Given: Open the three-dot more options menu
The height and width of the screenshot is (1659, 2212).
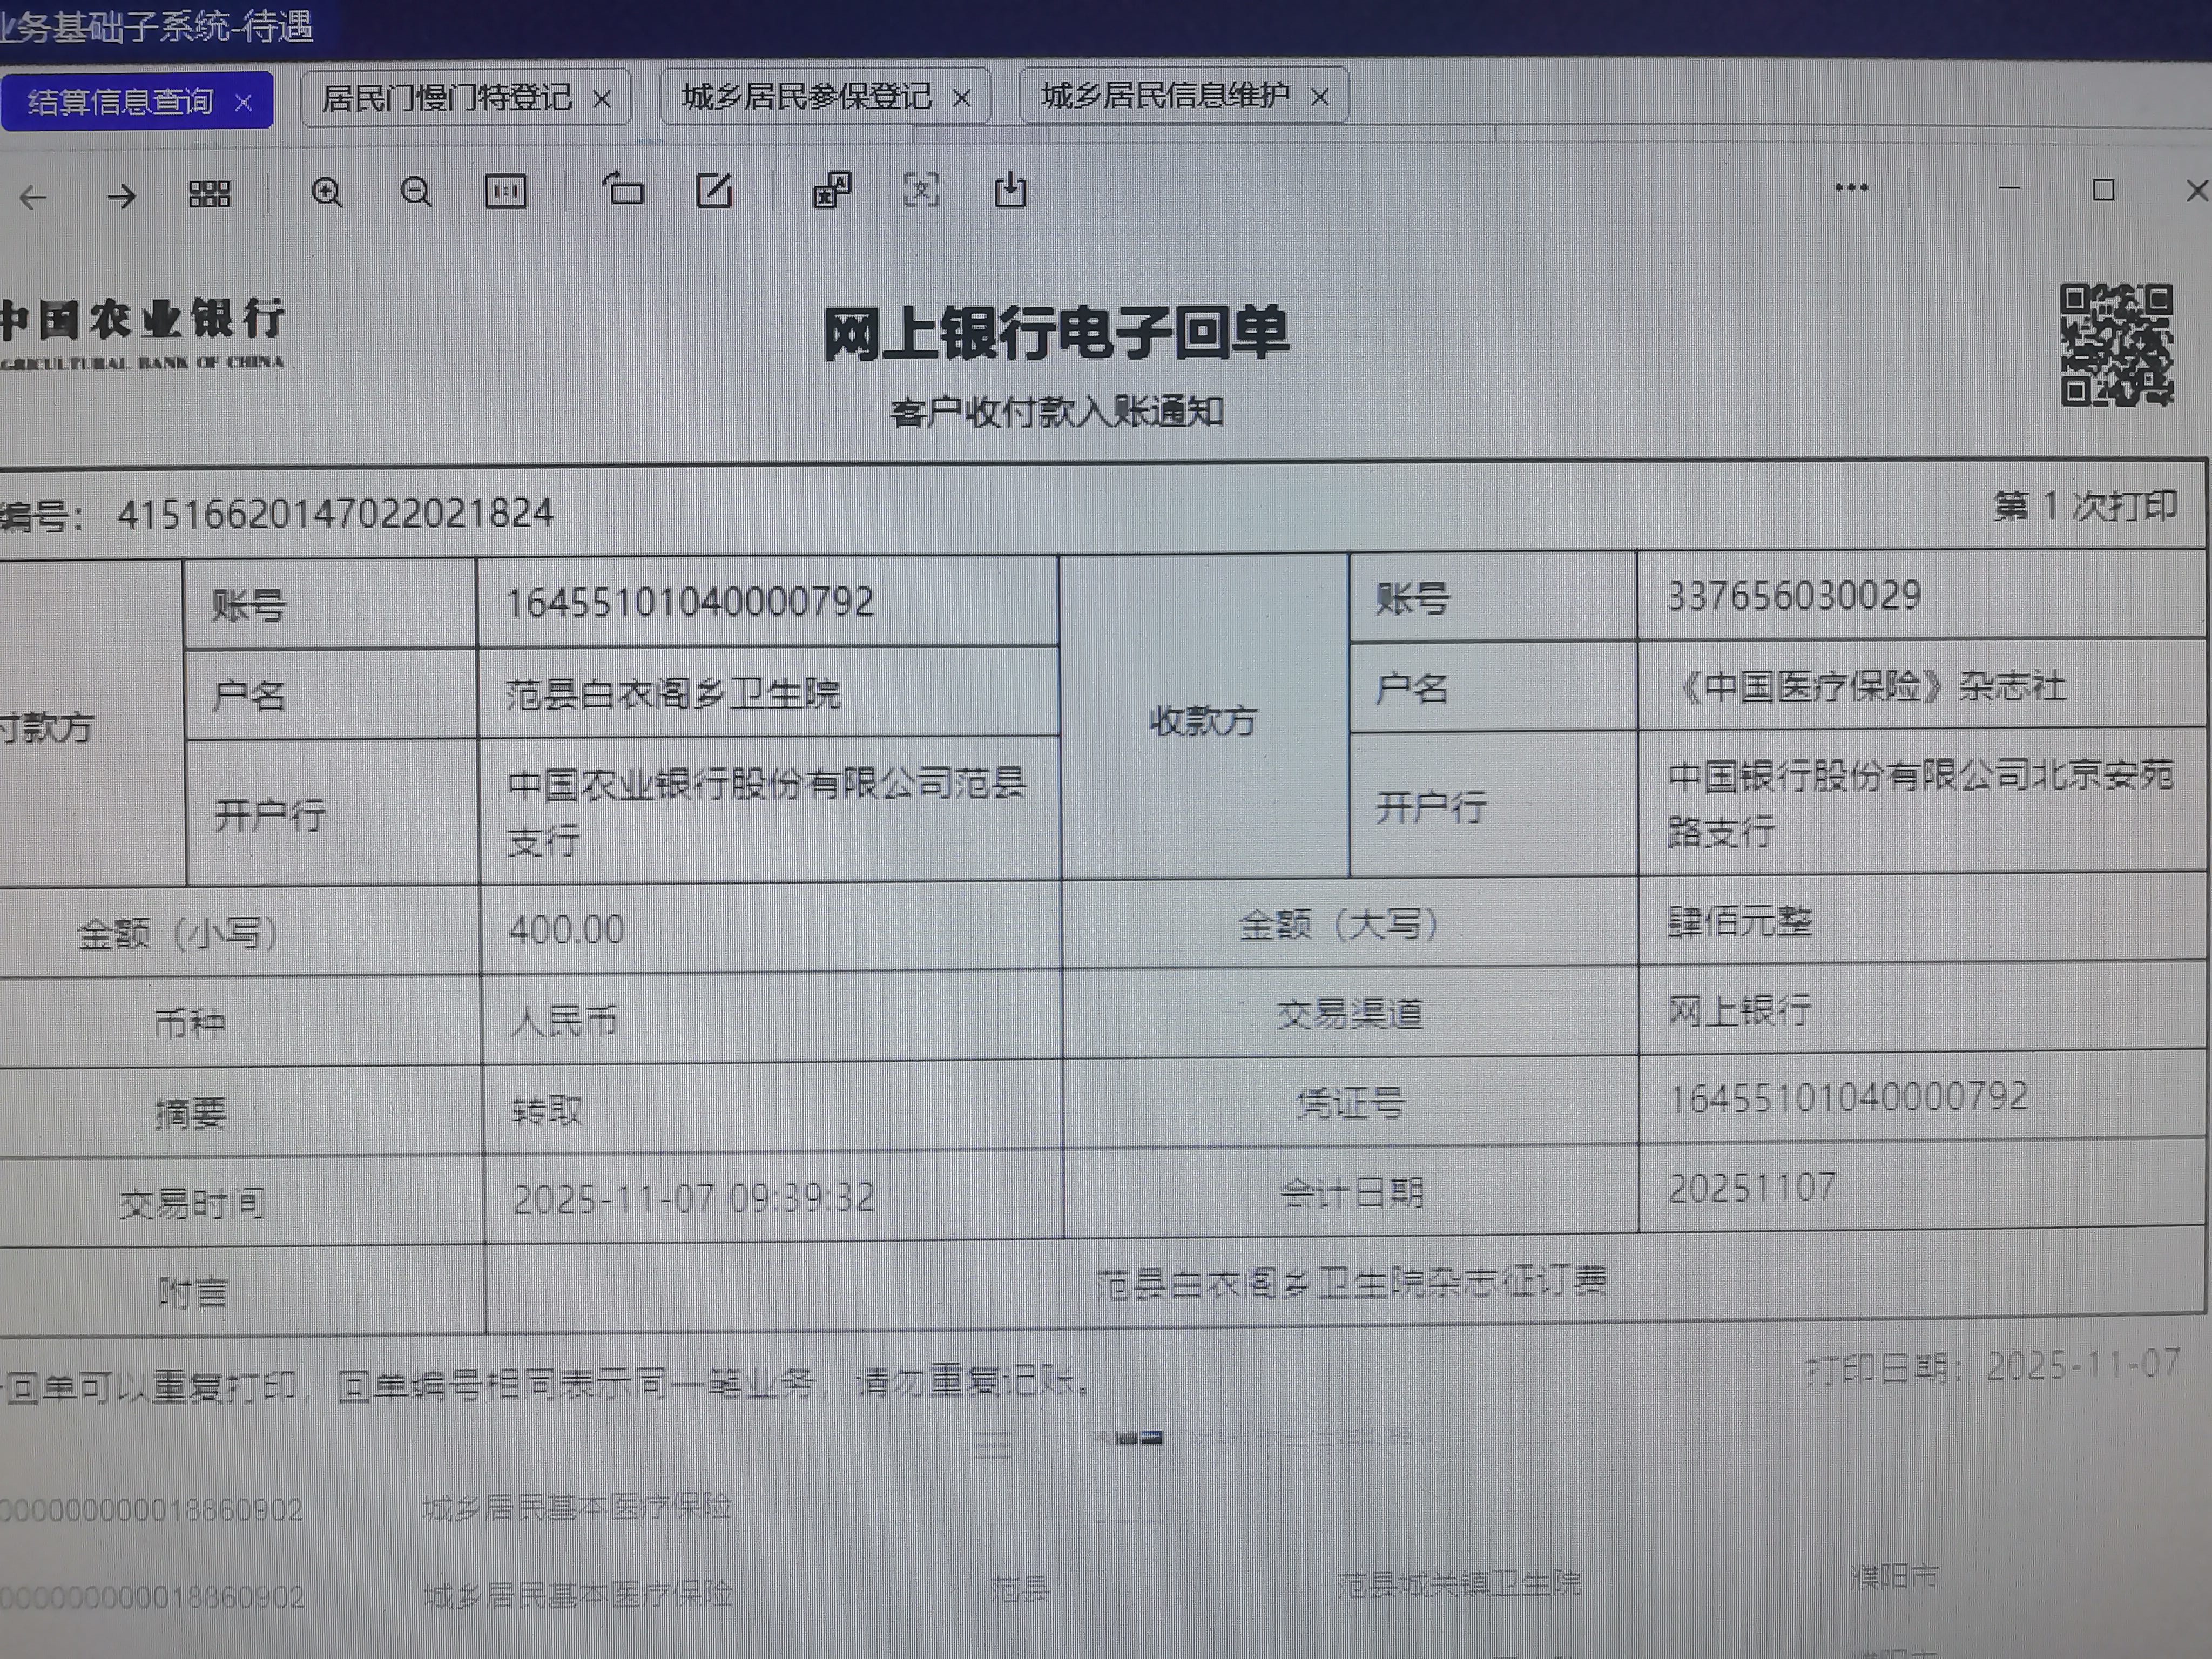Looking at the screenshot, I should coord(1851,188).
